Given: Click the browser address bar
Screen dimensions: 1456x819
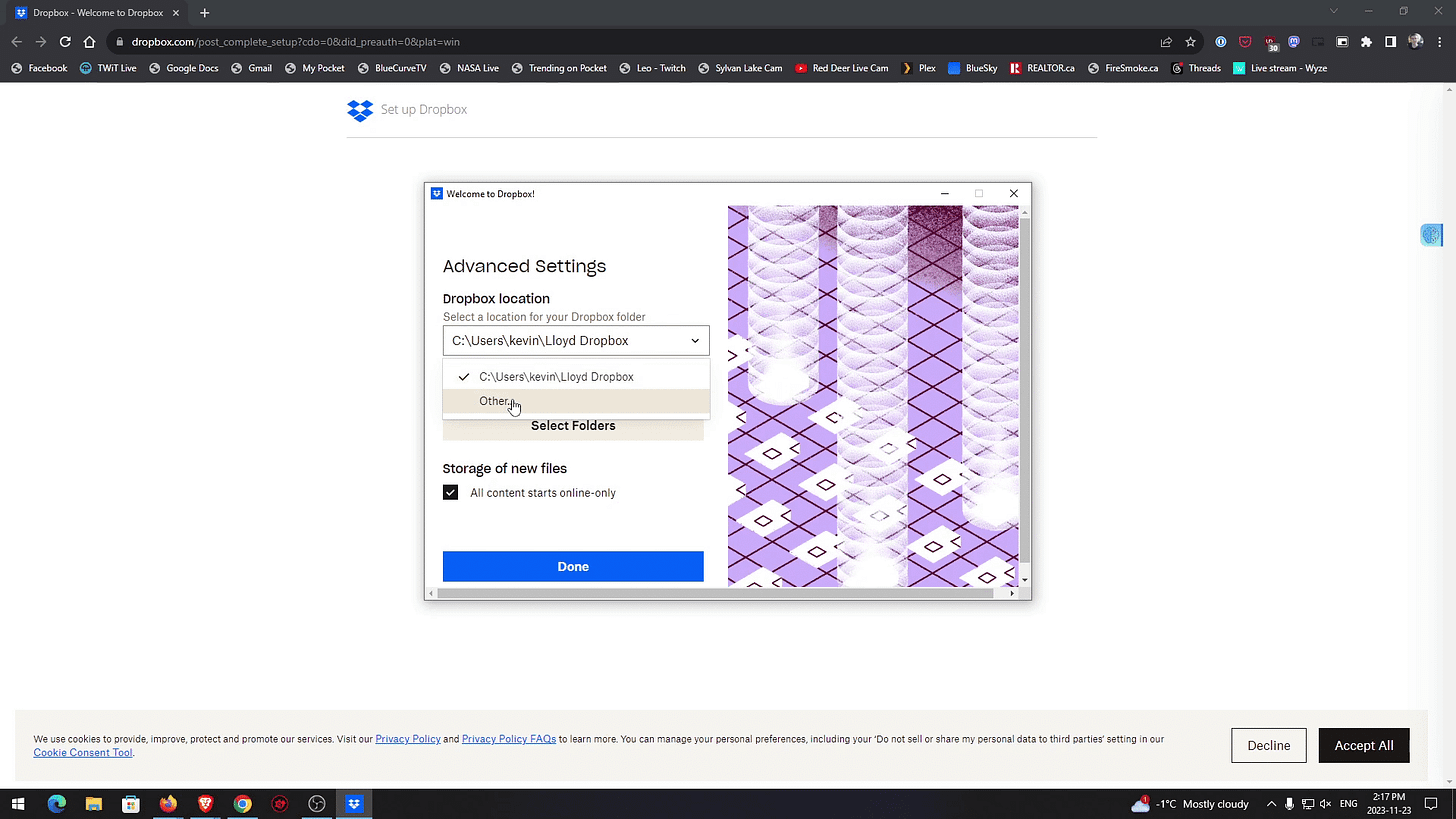Looking at the screenshot, I should [640, 42].
